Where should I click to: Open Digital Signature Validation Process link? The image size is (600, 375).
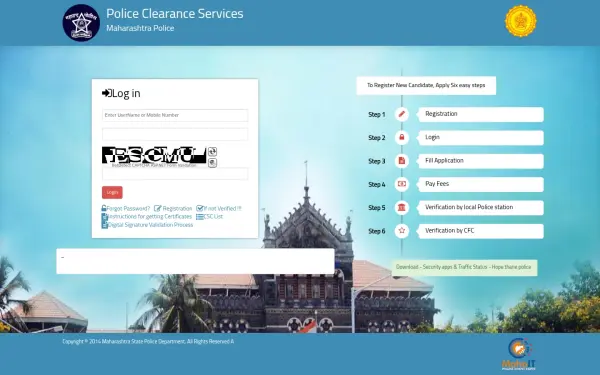click(147, 225)
